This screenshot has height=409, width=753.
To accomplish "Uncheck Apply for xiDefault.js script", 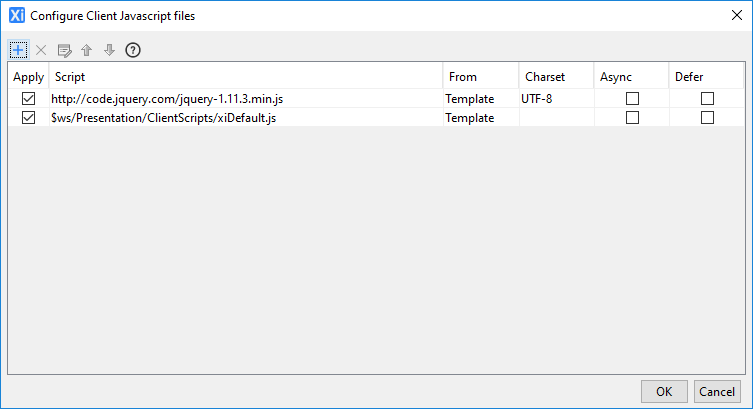I will tap(28, 117).
